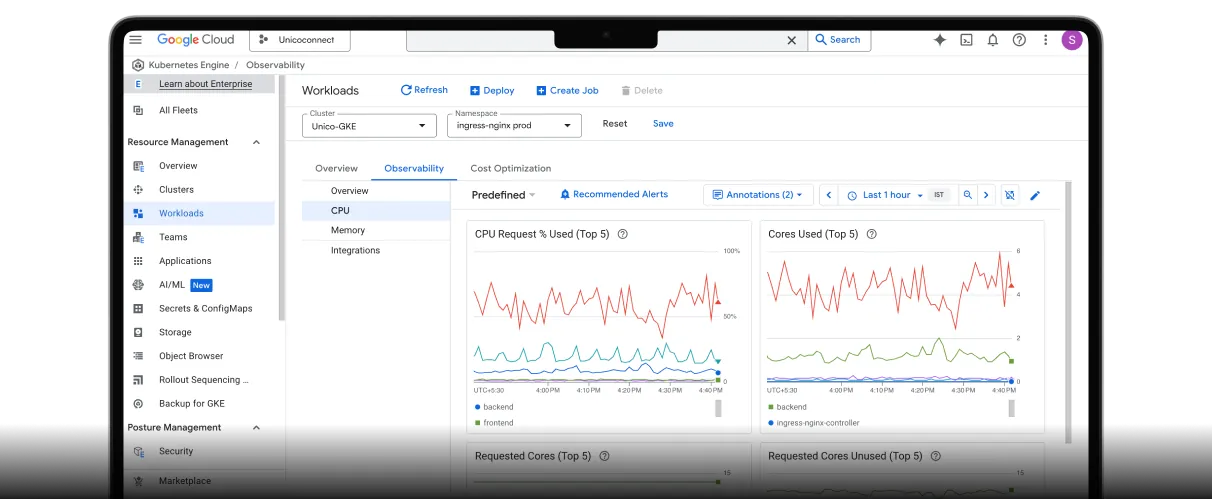Image resolution: width=1212 pixels, height=499 pixels.
Task: Toggle the auto-refresh off icon
Action: (1009, 195)
